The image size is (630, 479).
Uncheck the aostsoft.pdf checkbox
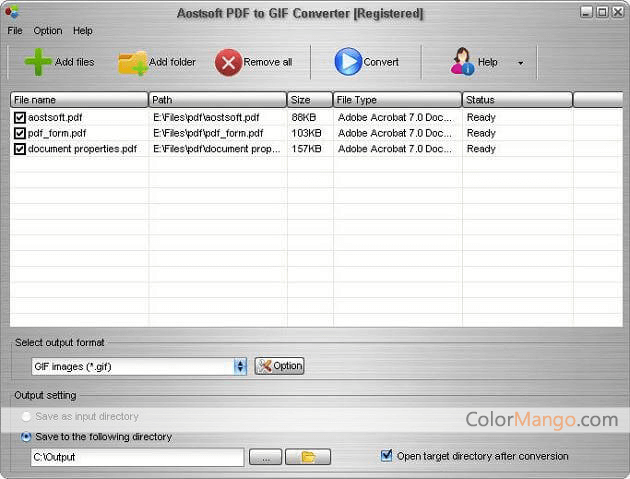coord(20,117)
